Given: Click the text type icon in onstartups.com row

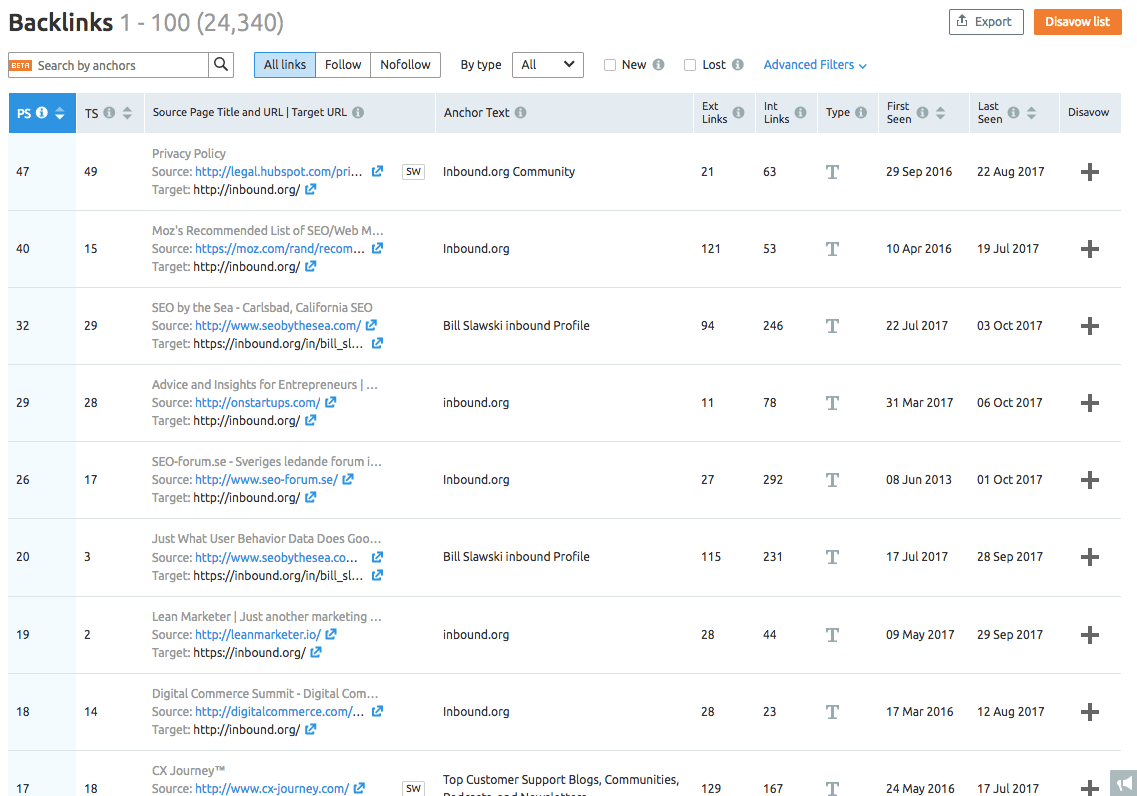Looking at the screenshot, I should click(x=832, y=403).
